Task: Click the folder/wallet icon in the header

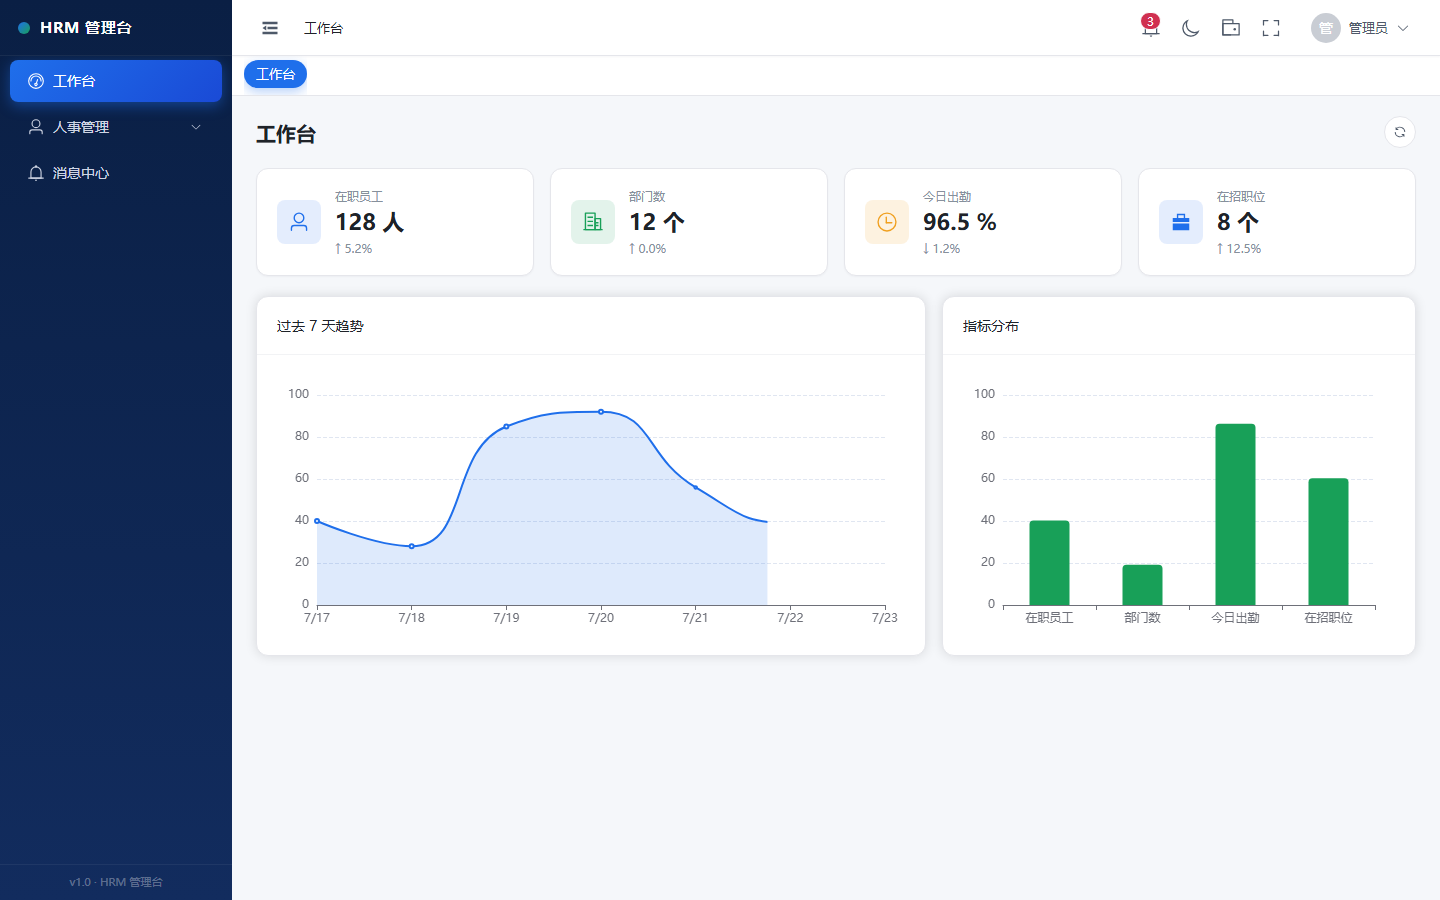Action: [x=1231, y=28]
